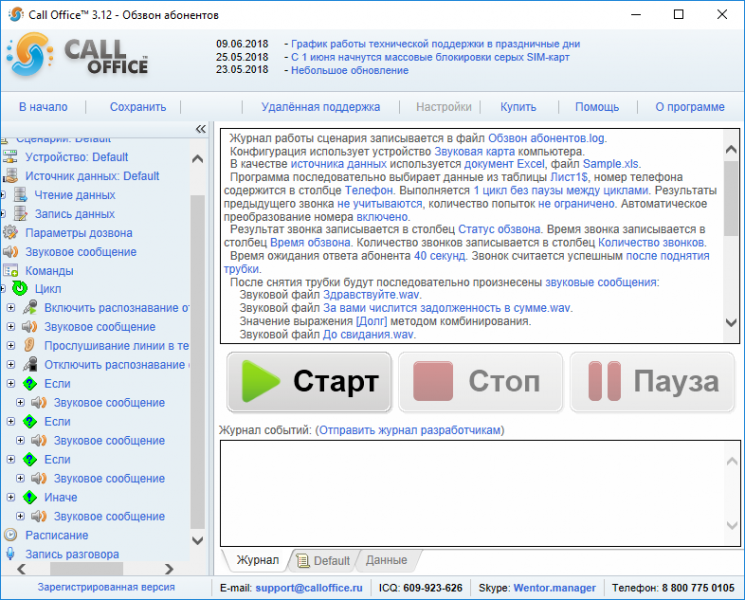Open news link about График работы технической поддержки

pos(435,44)
